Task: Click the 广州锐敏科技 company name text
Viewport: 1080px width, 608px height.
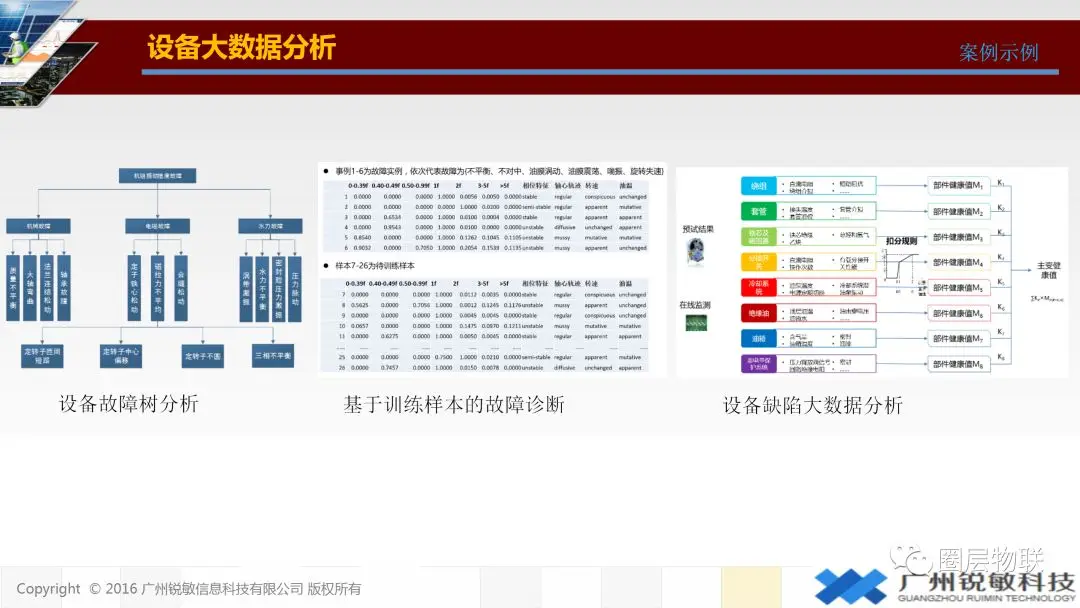Action: tap(986, 583)
